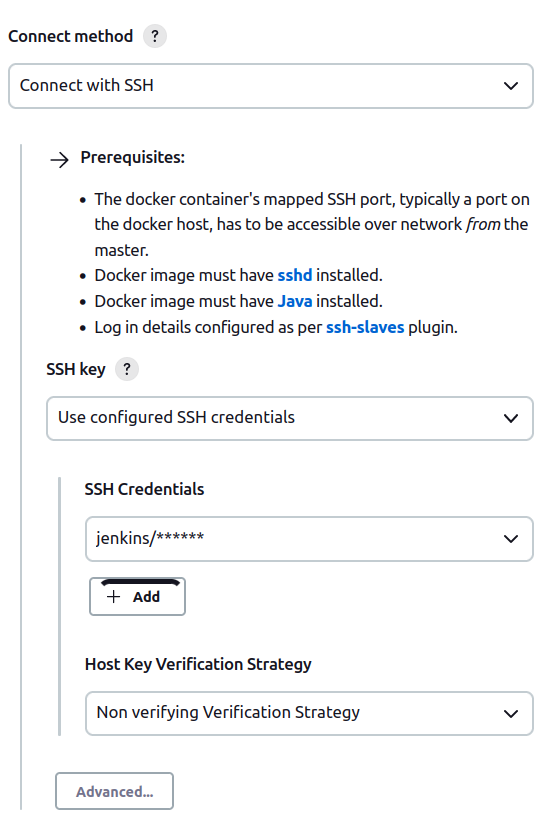This screenshot has width=547, height=831.
Task: Click the Advanced... button
Action: 114,791
